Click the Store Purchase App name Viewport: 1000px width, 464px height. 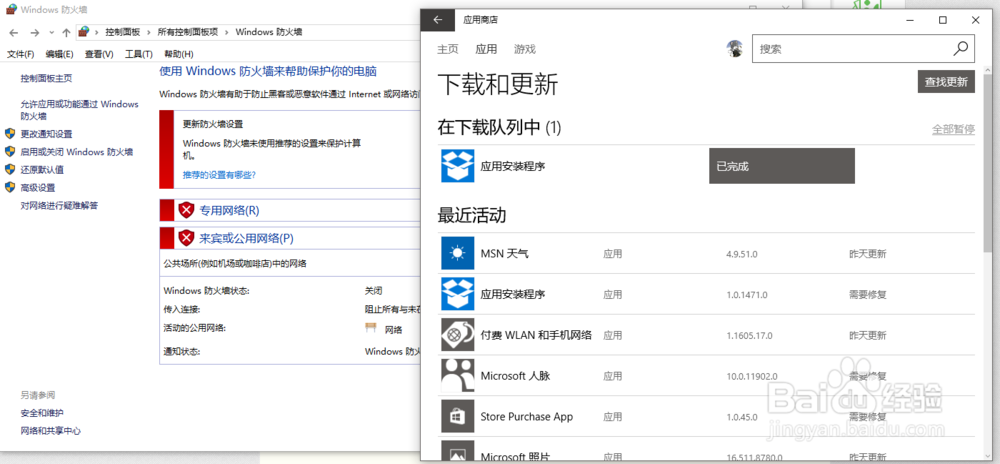527,417
